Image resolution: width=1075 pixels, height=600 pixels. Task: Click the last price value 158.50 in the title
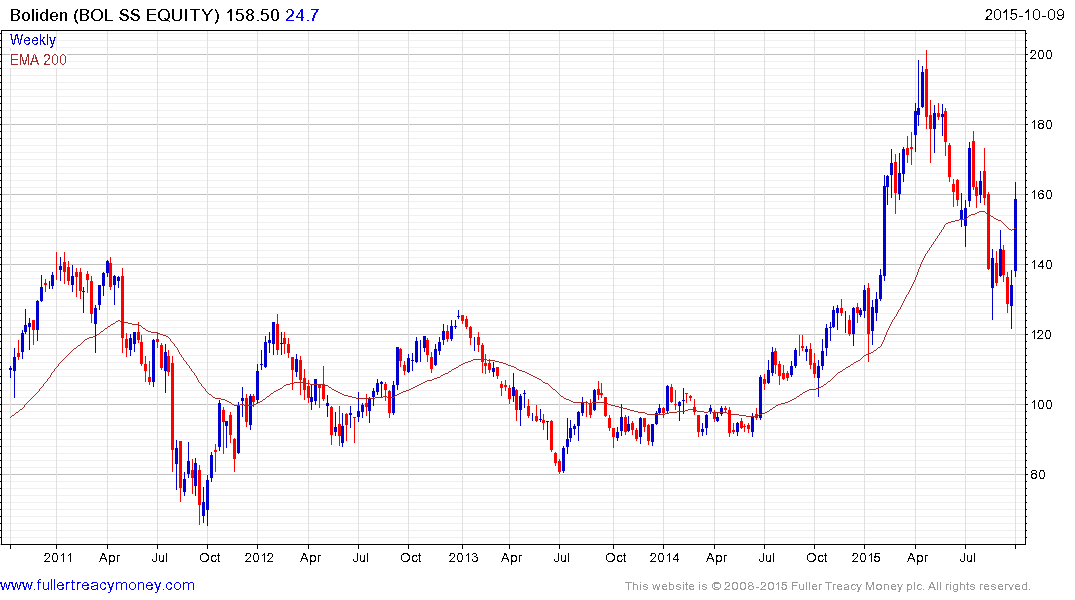click(251, 17)
